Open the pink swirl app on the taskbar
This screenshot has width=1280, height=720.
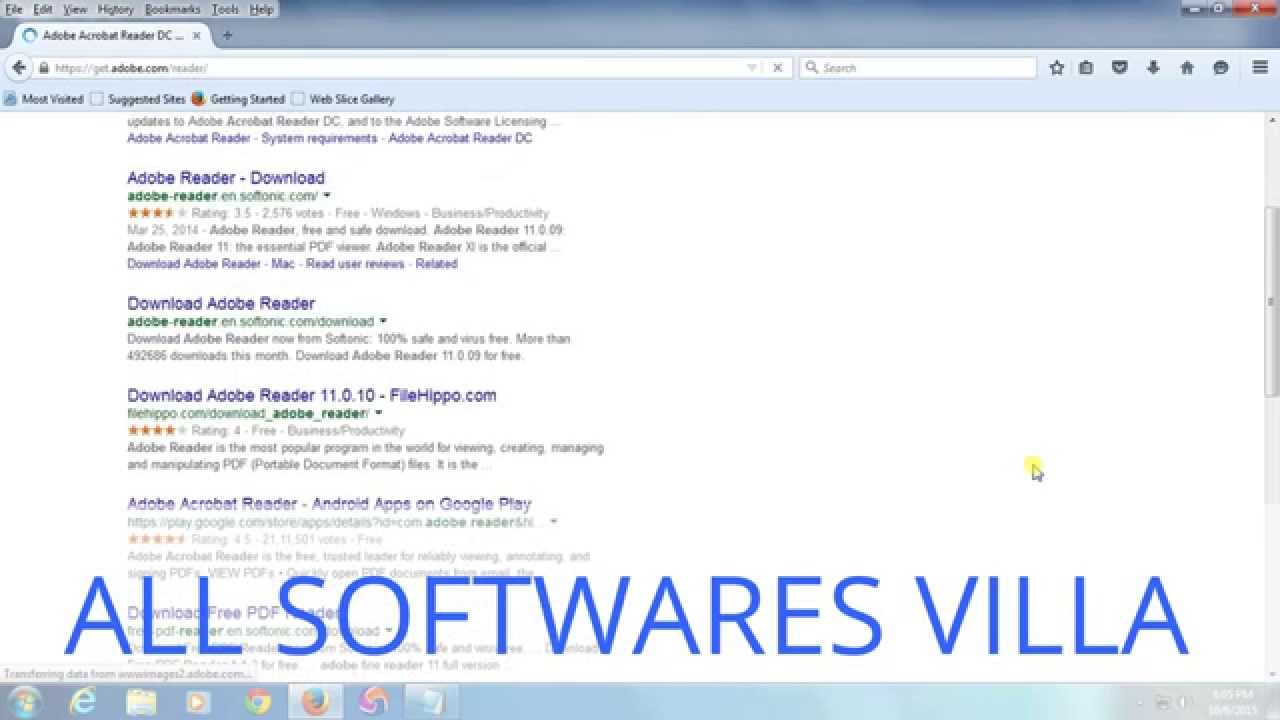[373, 702]
